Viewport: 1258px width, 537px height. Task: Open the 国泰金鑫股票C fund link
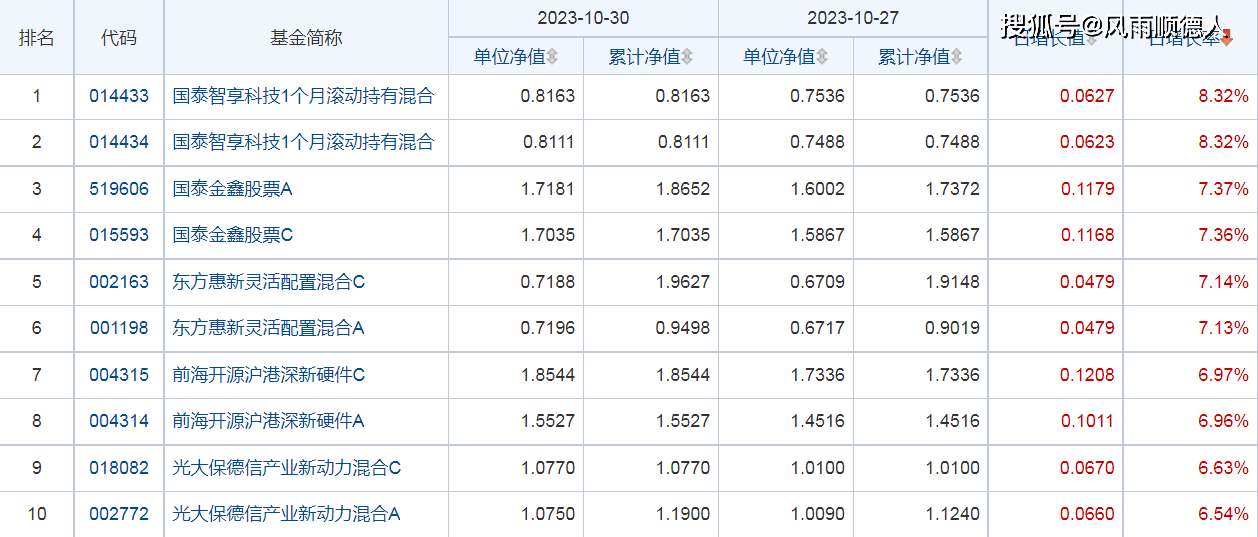coord(233,235)
